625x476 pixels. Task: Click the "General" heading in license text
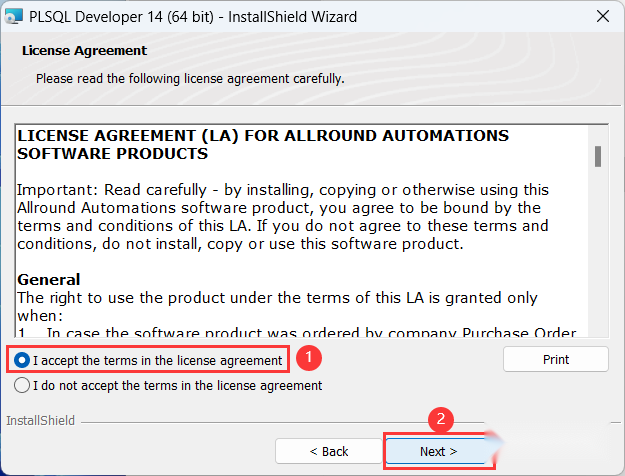pos(49,279)
